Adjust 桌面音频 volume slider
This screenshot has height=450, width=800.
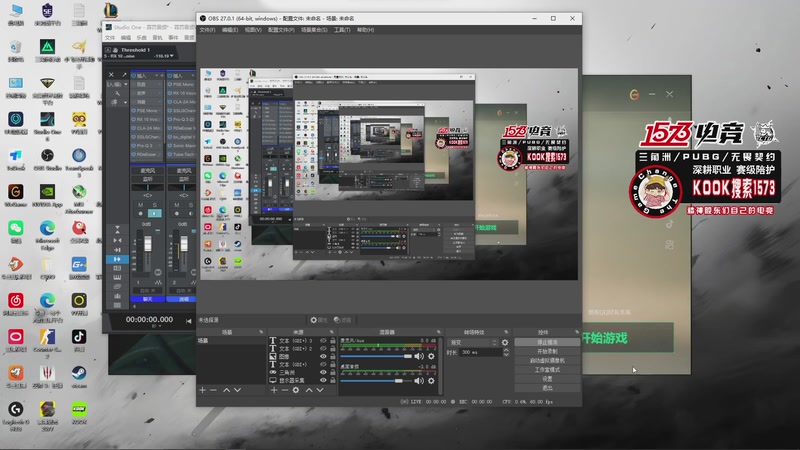(376, 381)
